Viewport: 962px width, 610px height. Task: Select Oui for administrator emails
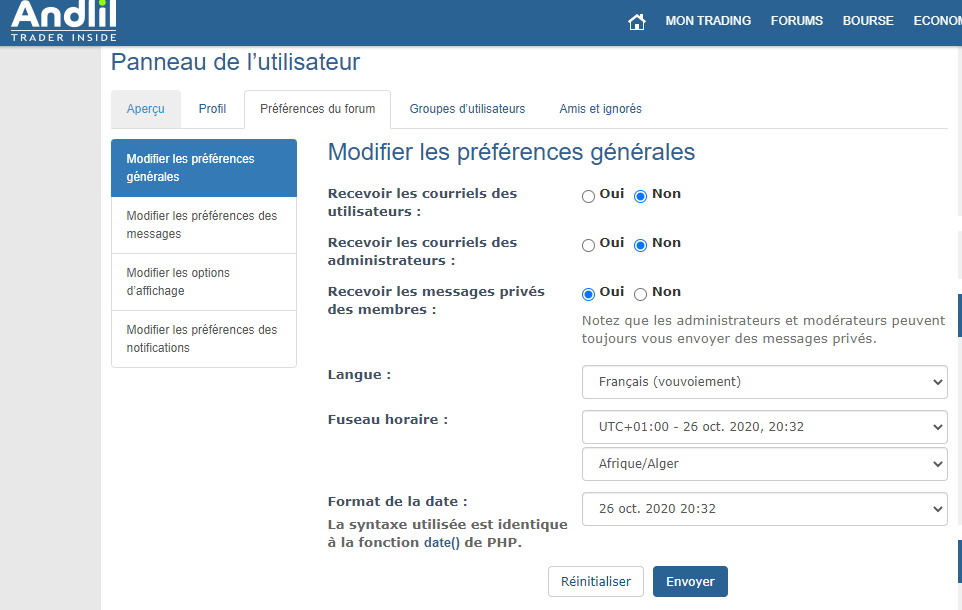[589, 245]
